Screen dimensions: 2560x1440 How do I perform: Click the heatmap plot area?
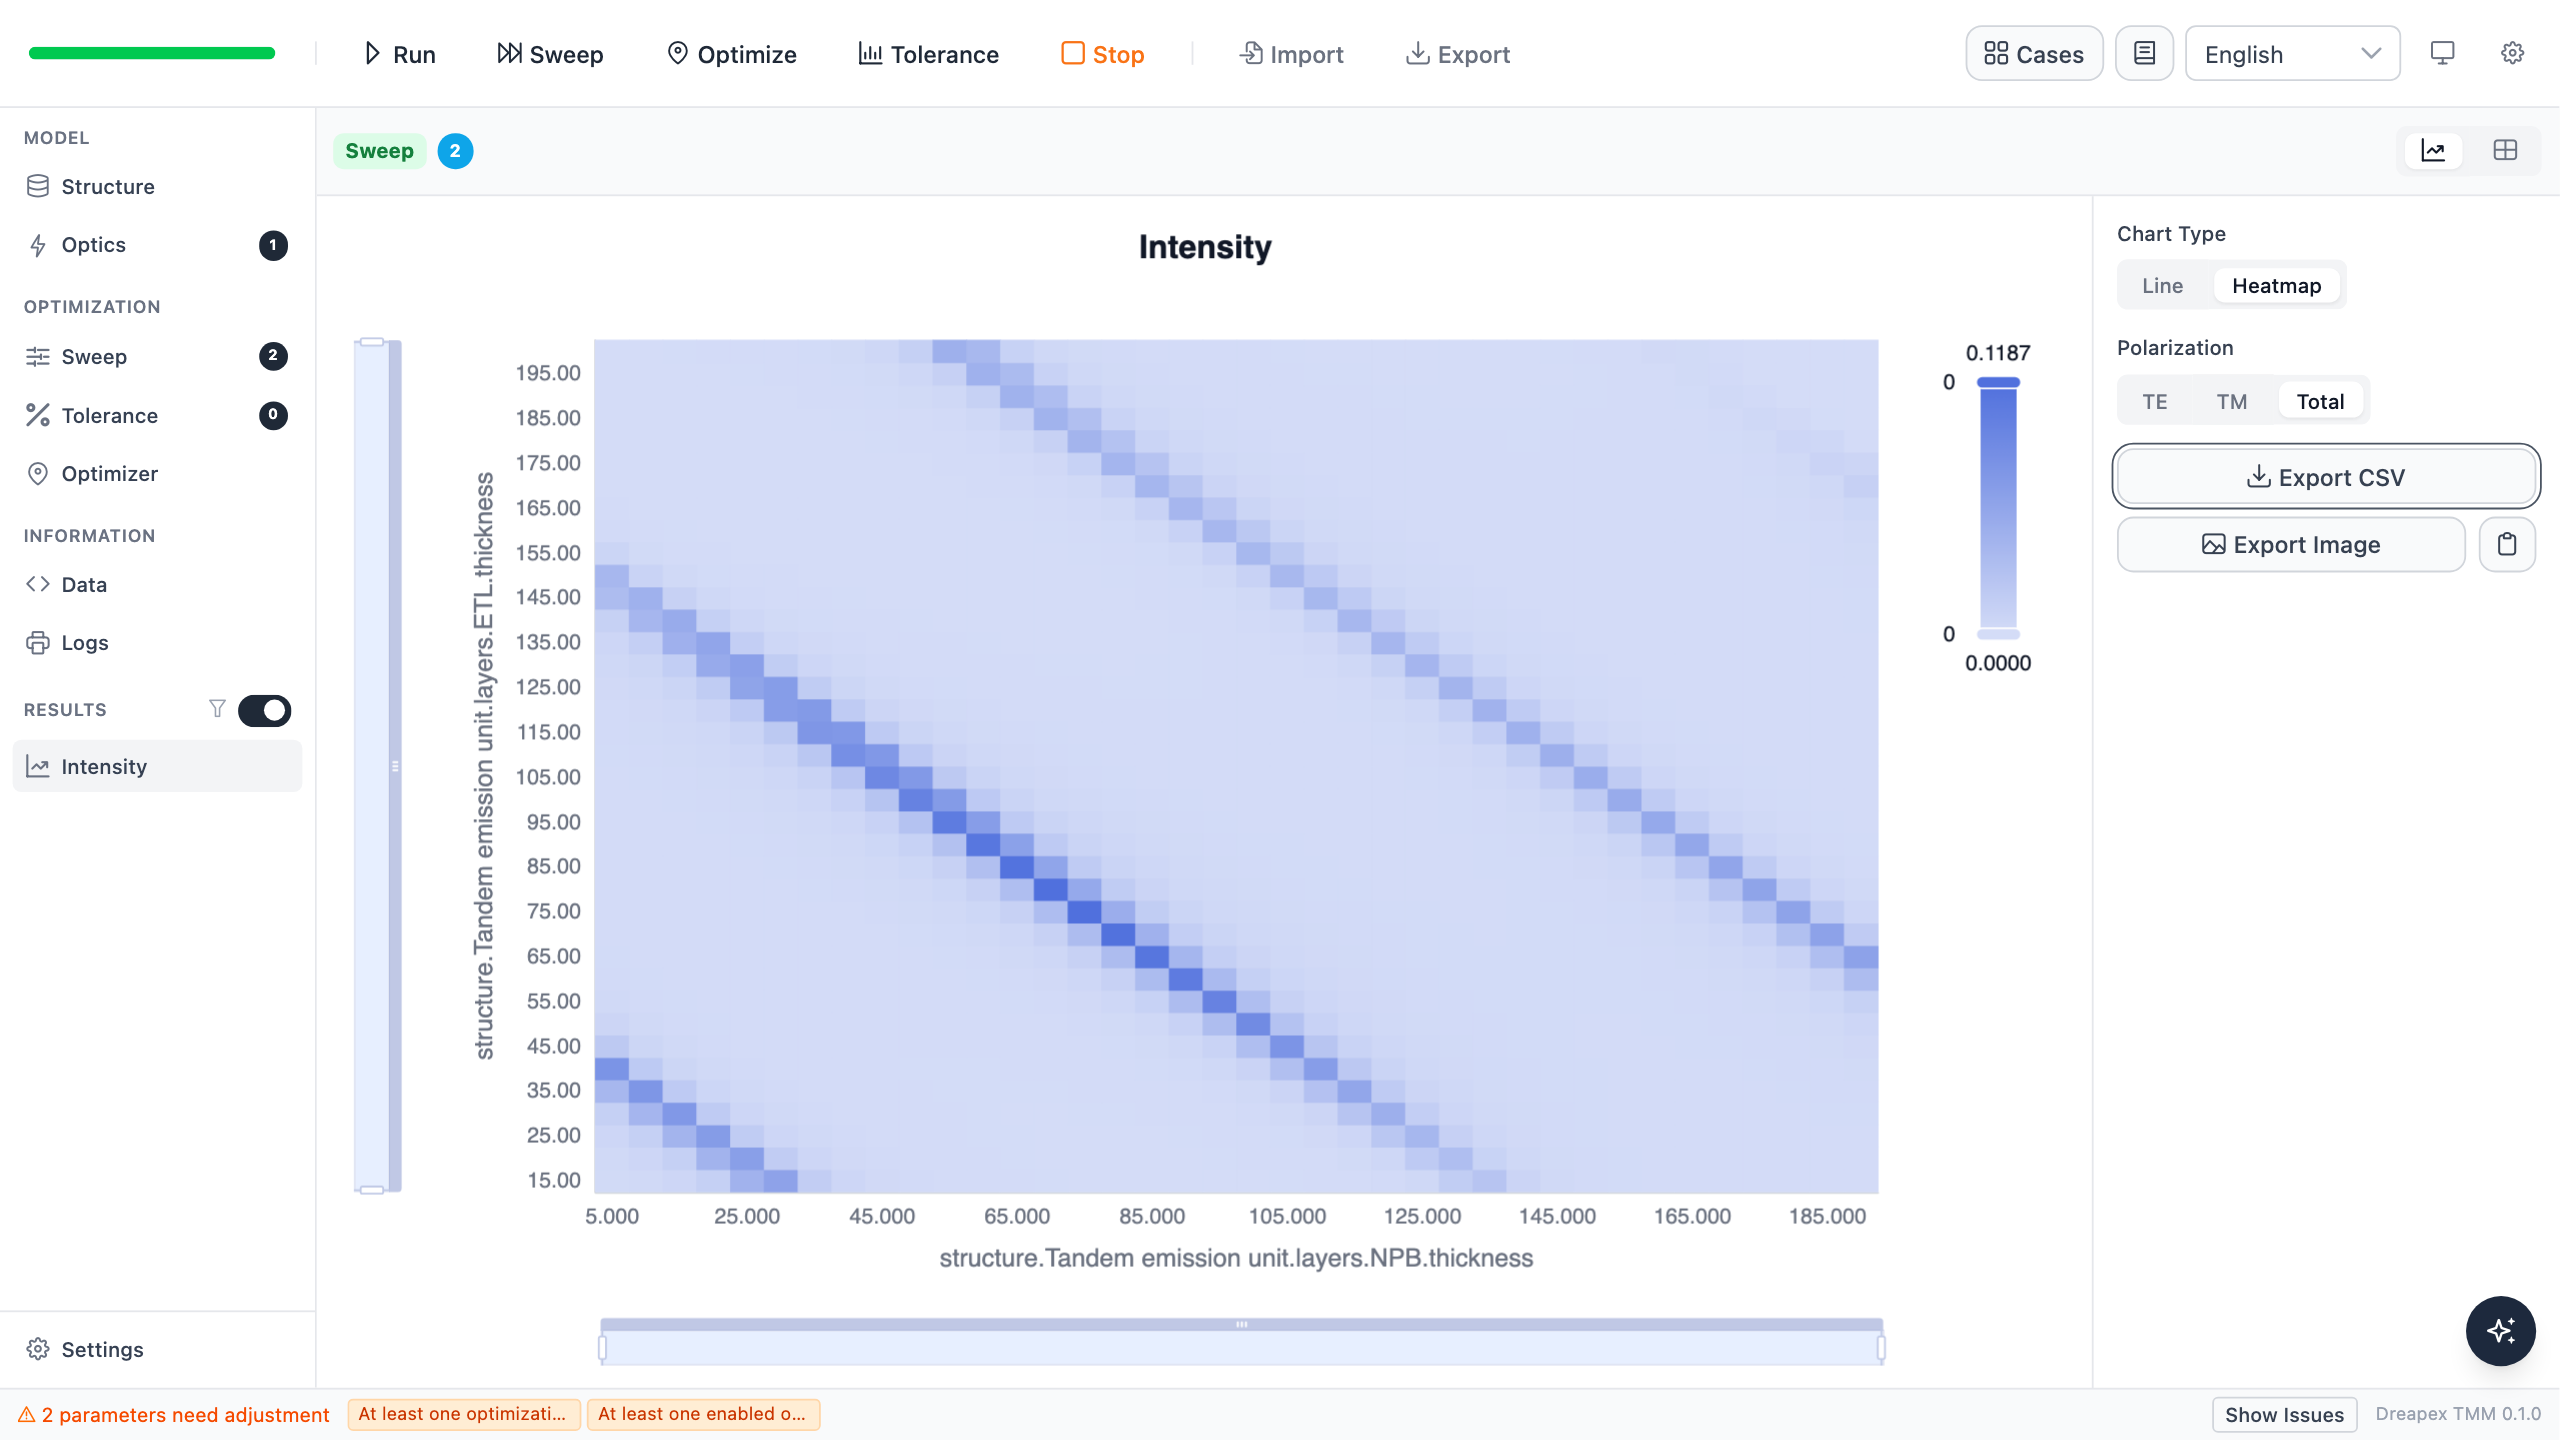(x=1236, y=766)
